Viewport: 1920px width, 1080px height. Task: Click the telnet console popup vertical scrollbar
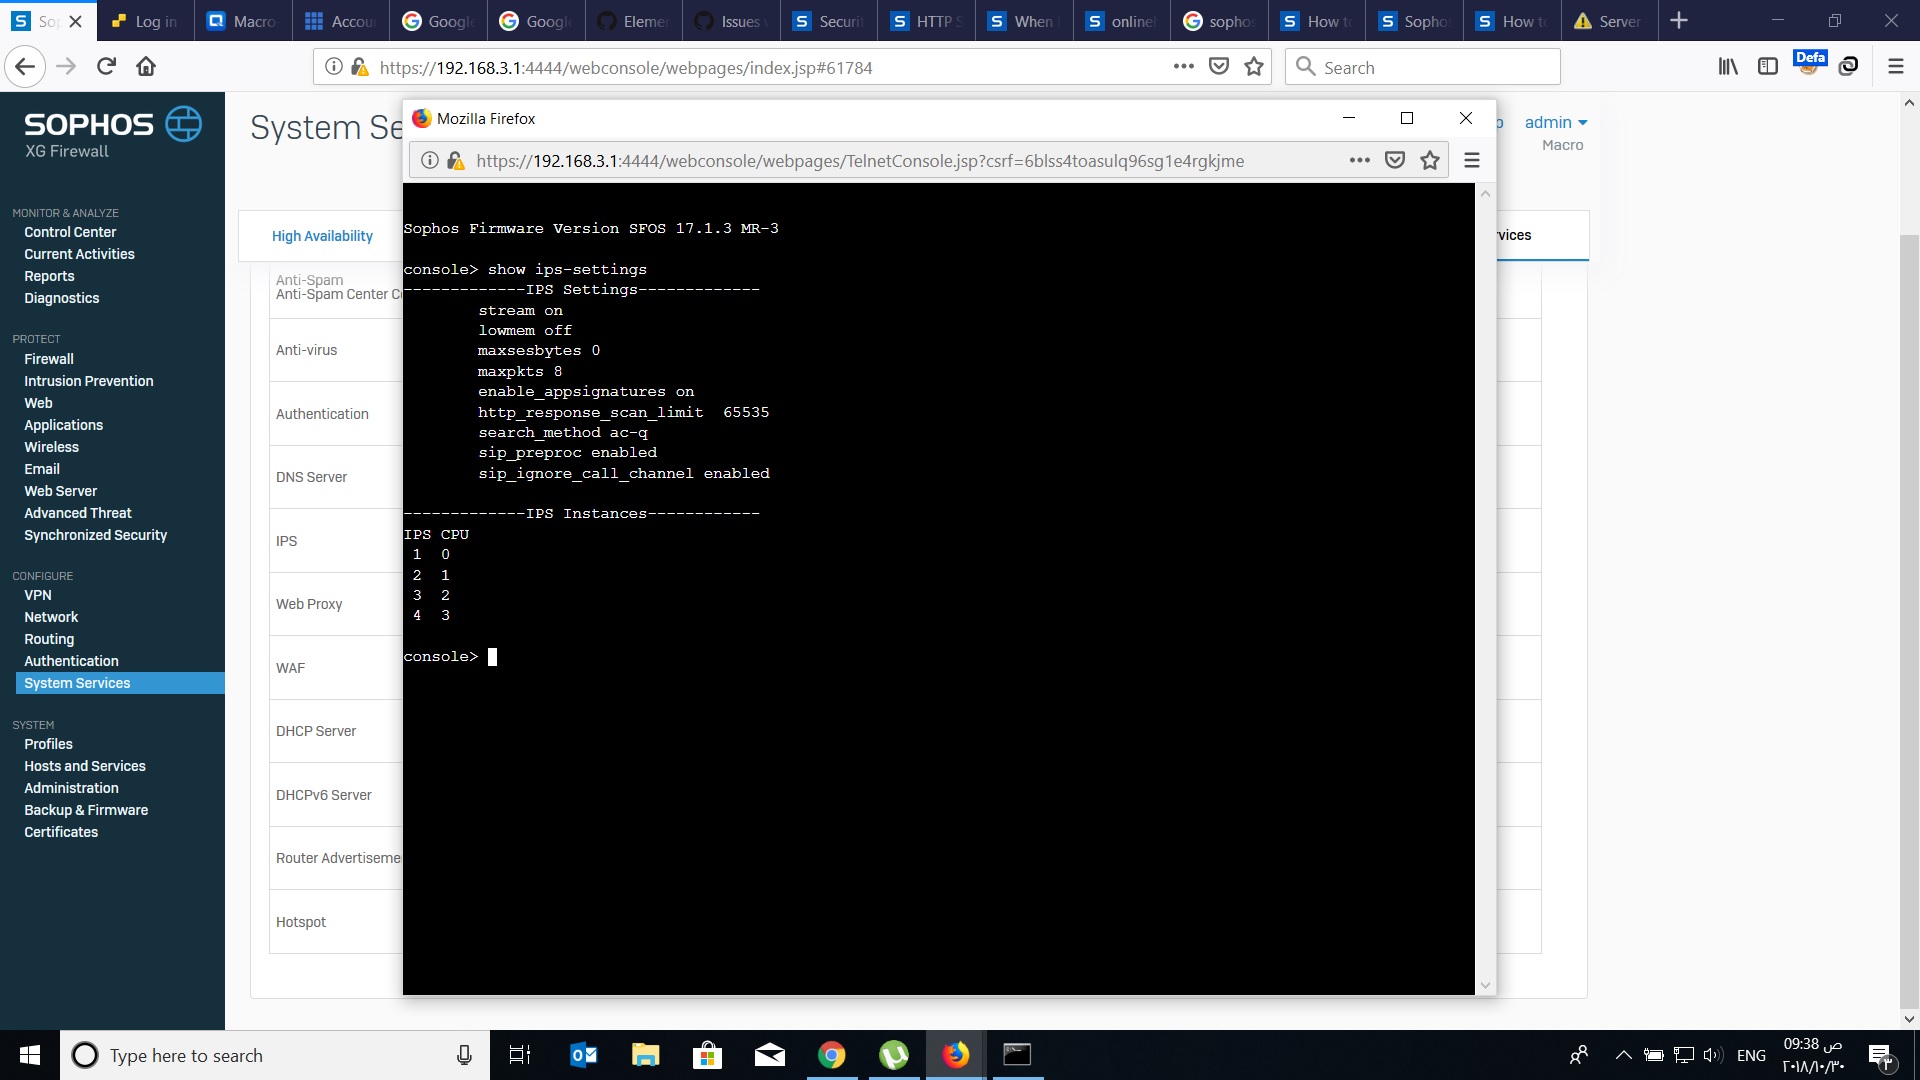coord(1485,590)
